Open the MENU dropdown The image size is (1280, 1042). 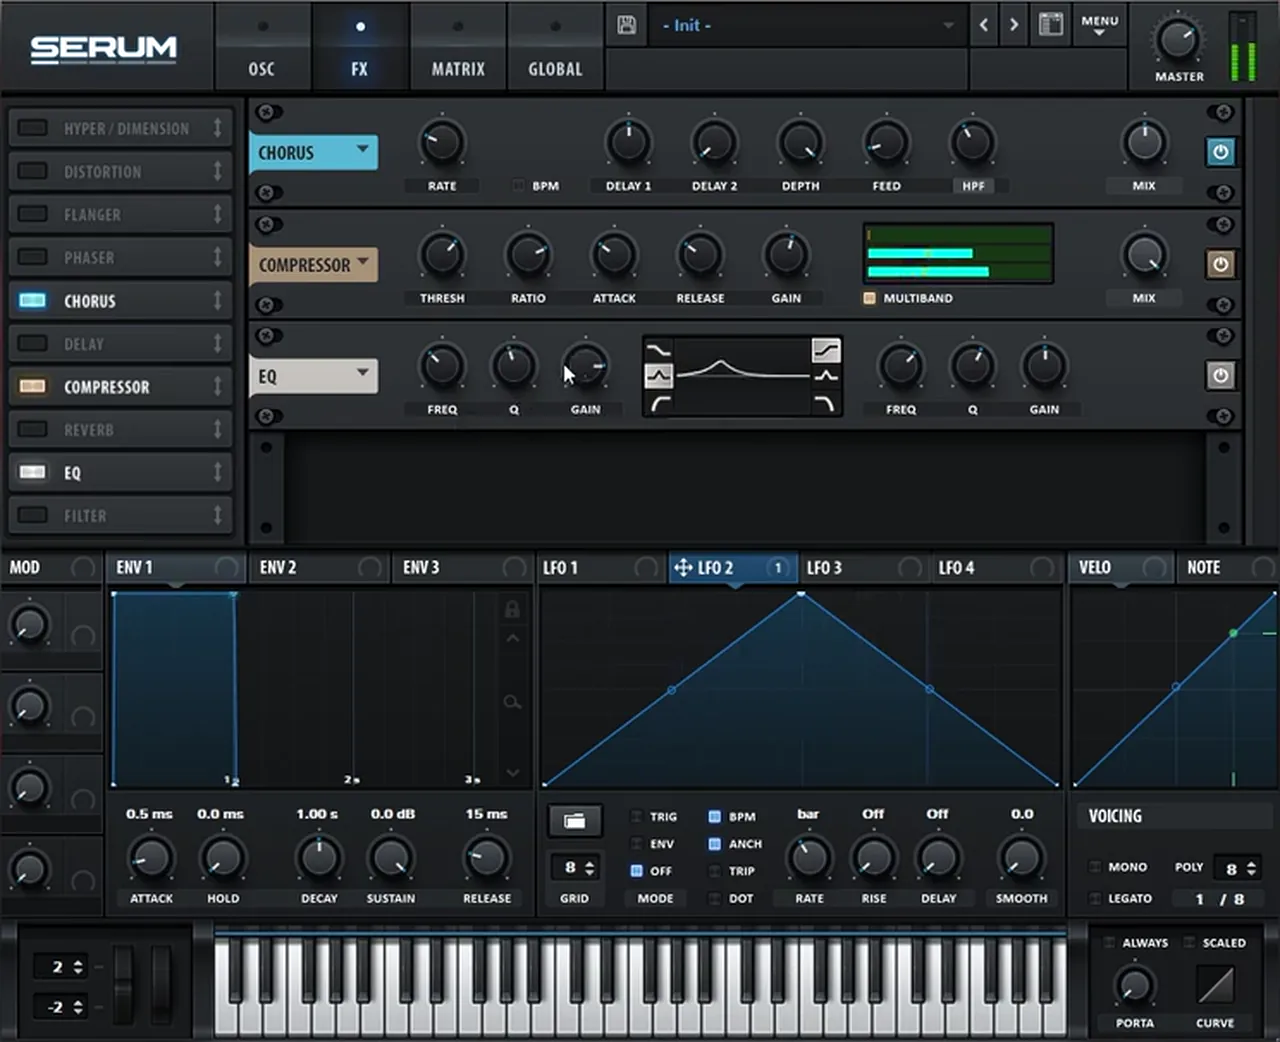click(1099, 25)
